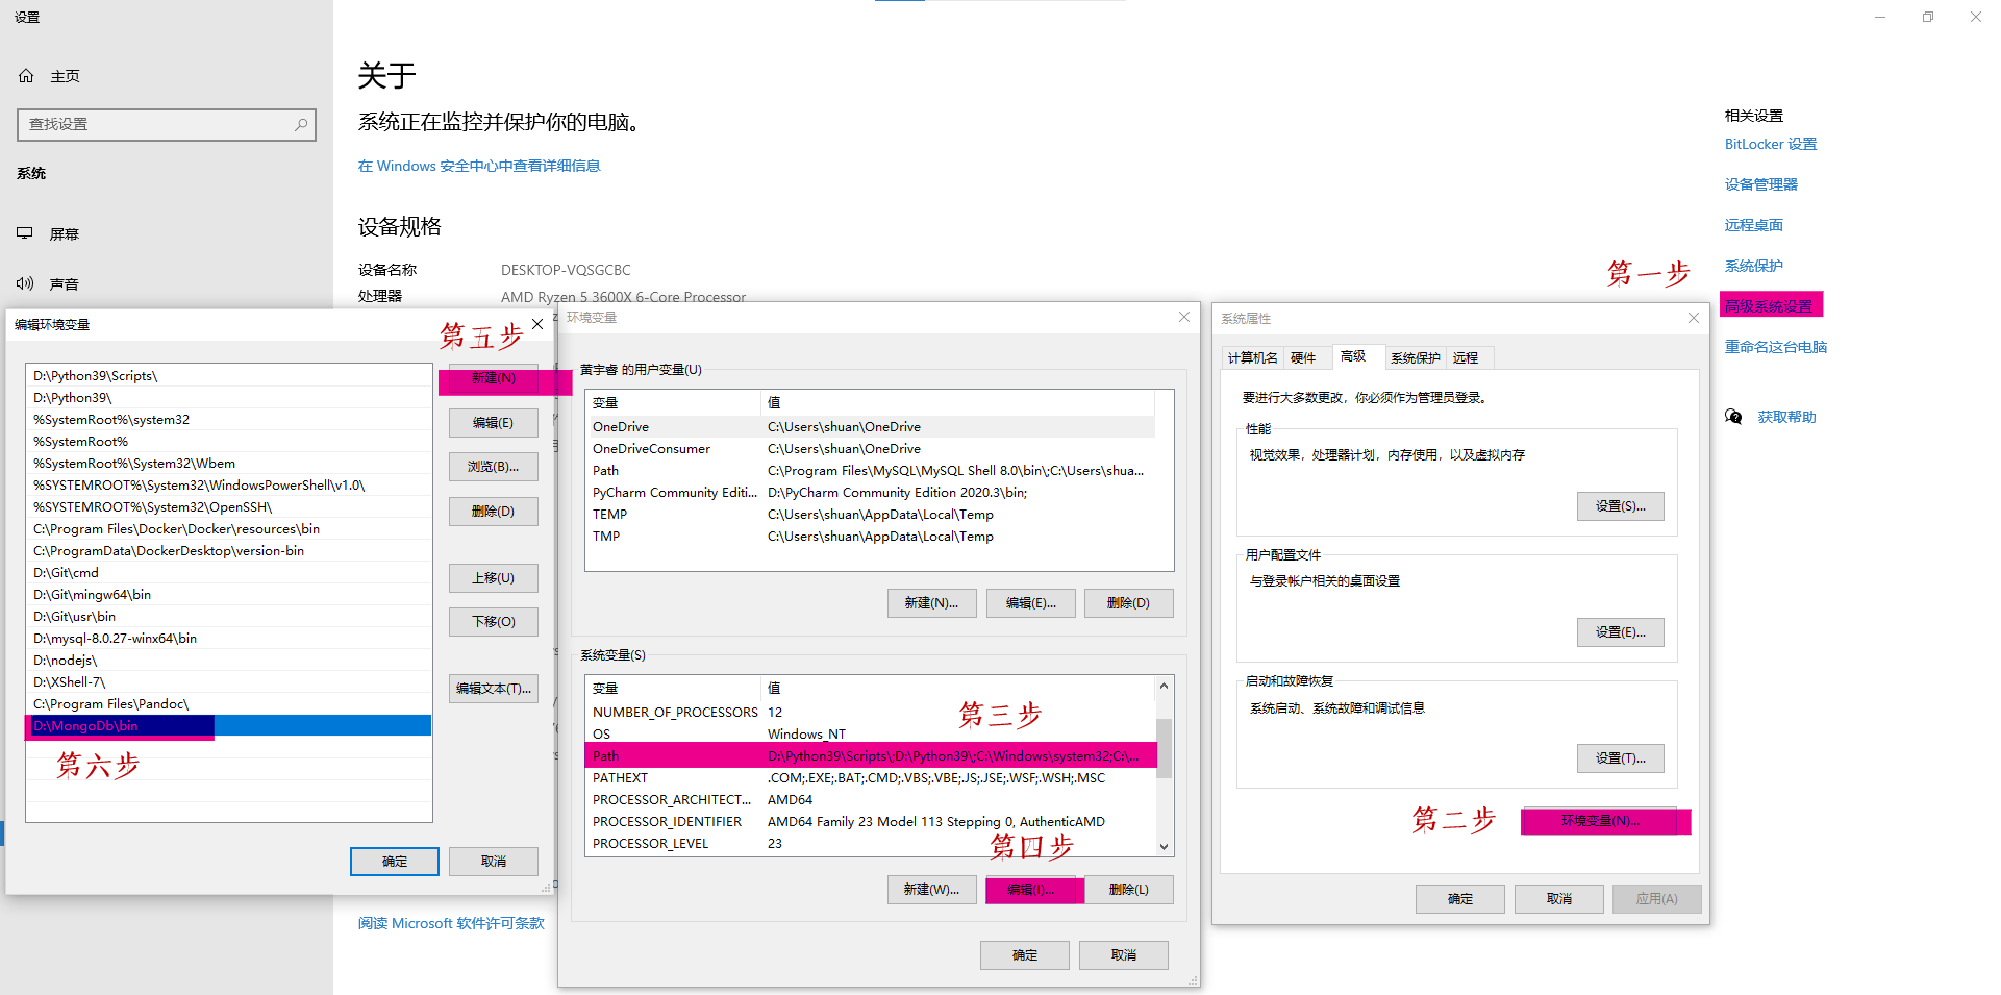Click 删除(L) under system variables
Image resolution: width=2001 pixels, height=995 pixels.
click(x=1129, y=889)
